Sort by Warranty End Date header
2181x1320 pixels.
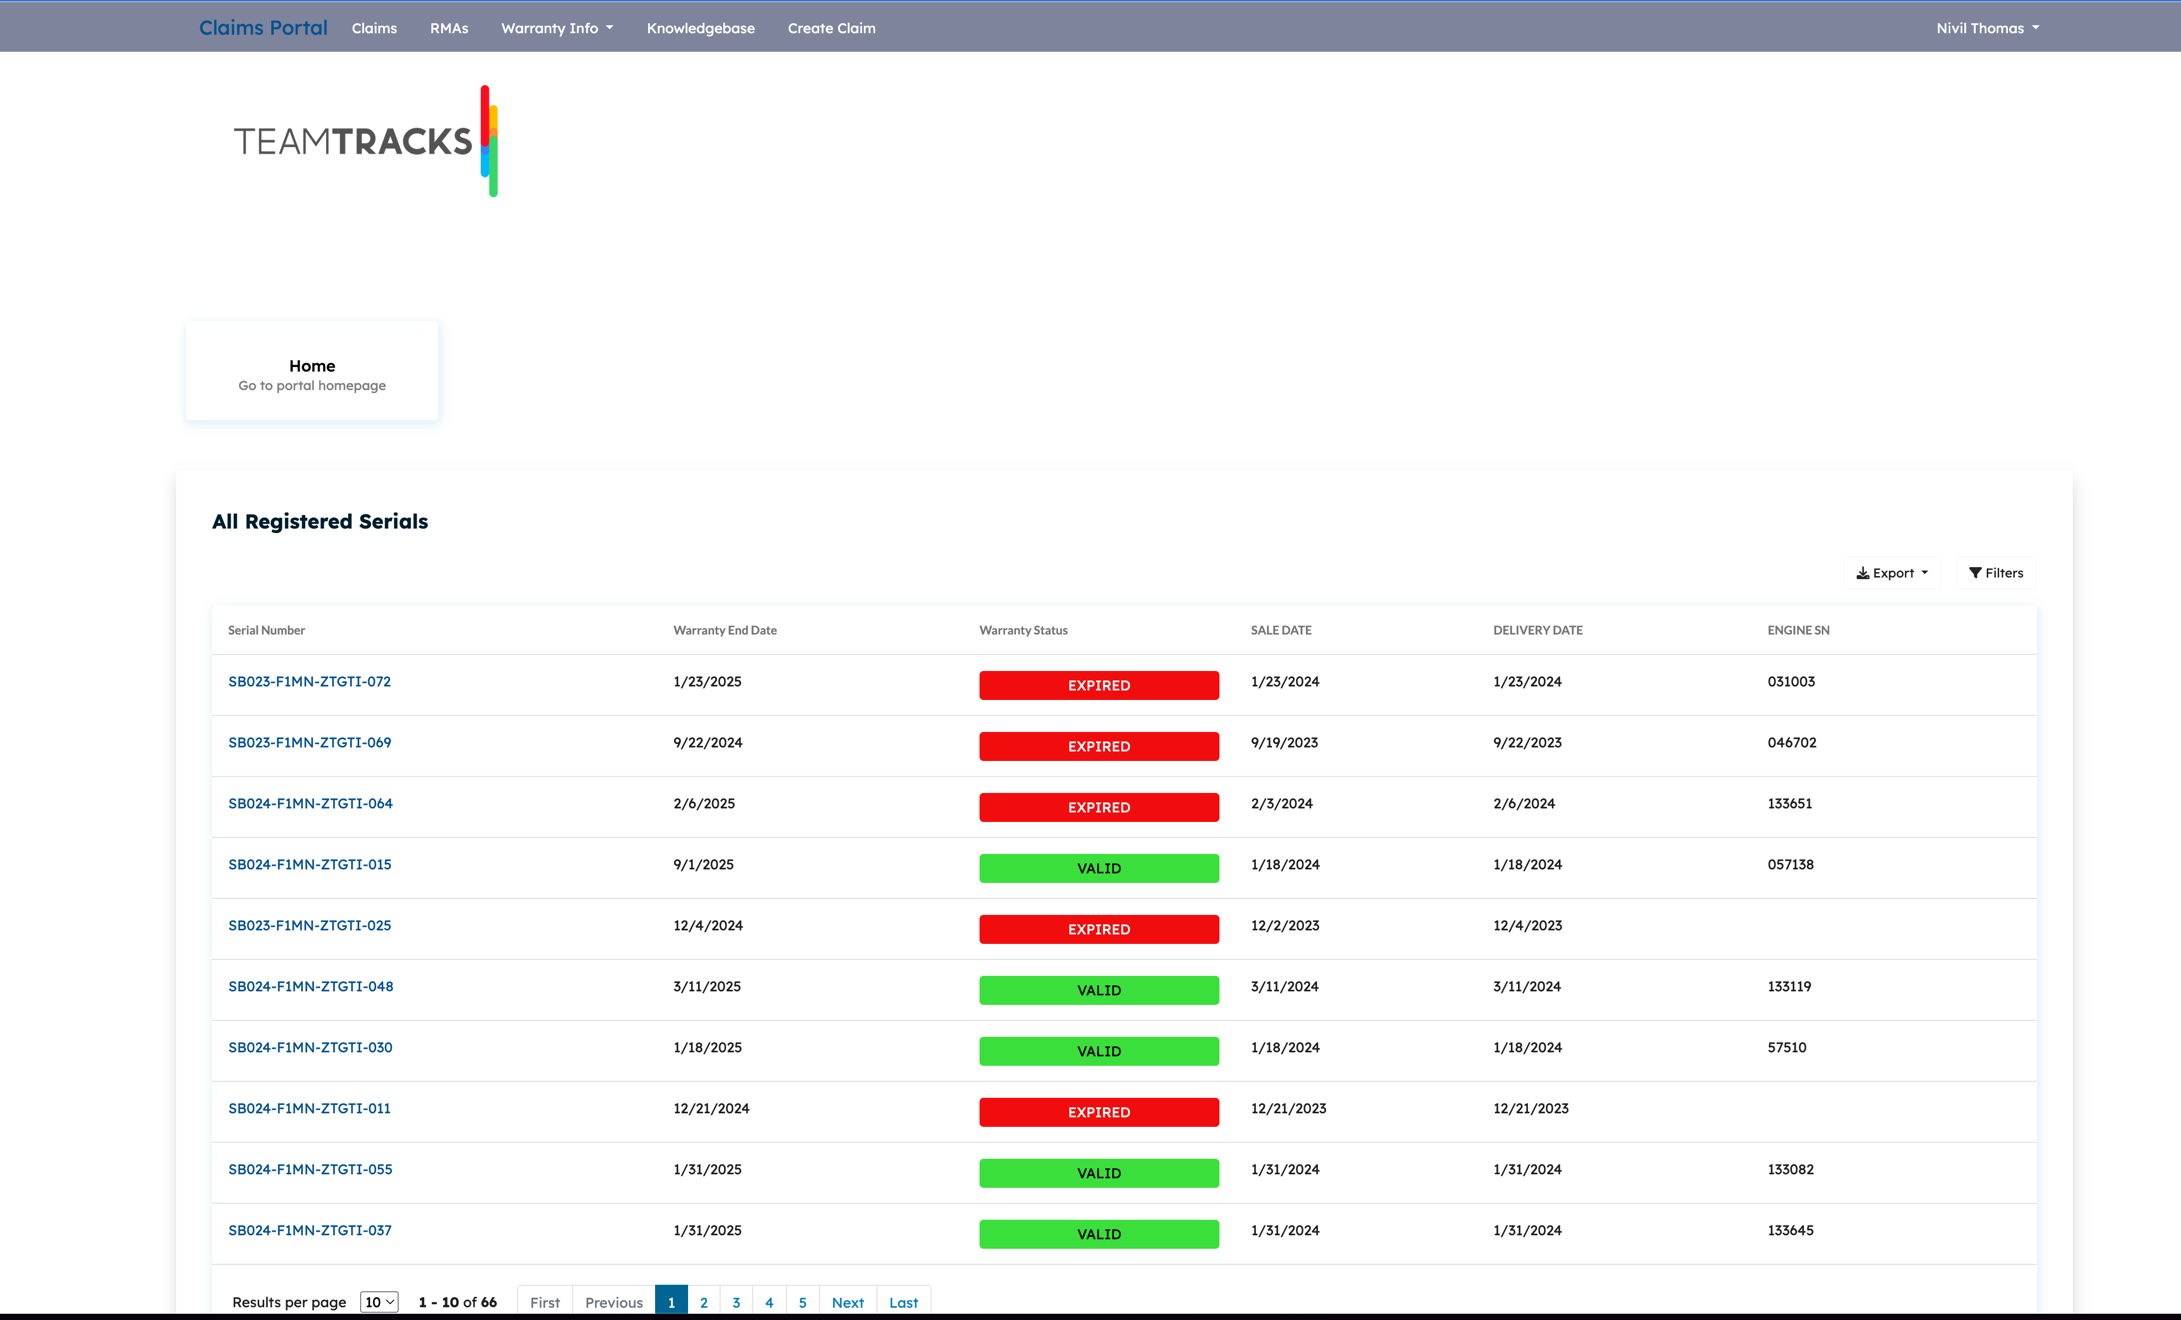[x=725, y=630]
